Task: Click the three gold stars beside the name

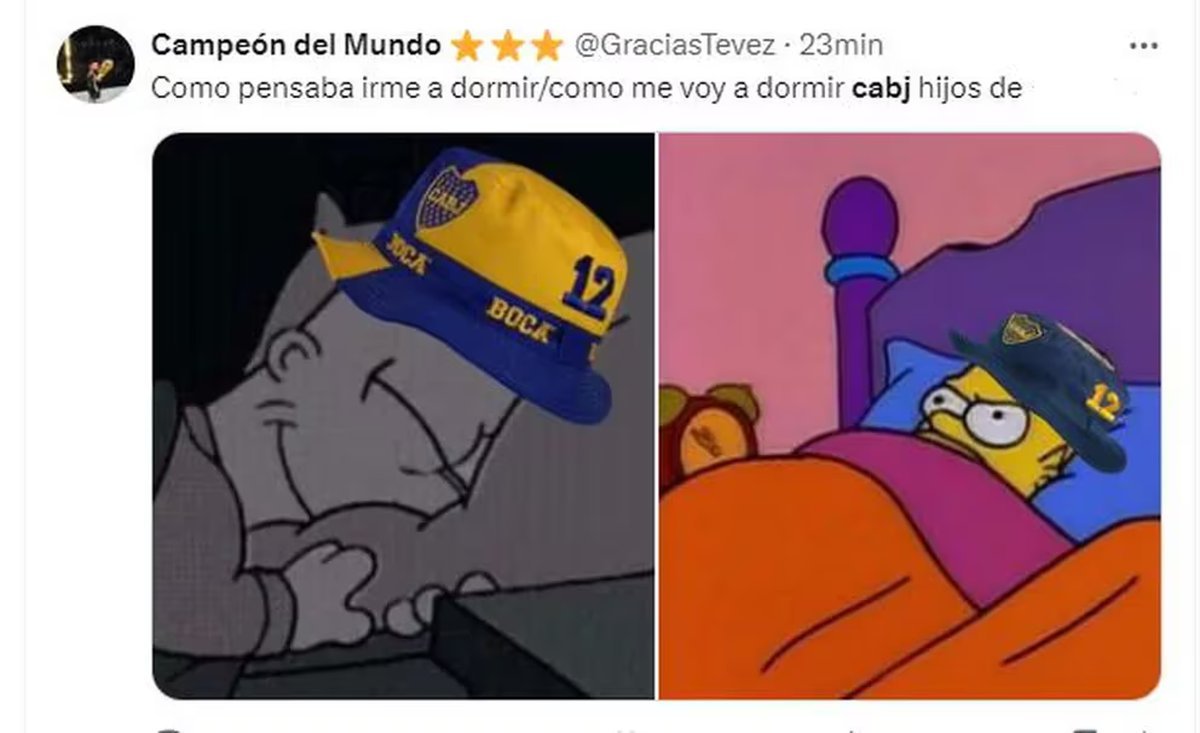Action: click(x=507, y=46)
